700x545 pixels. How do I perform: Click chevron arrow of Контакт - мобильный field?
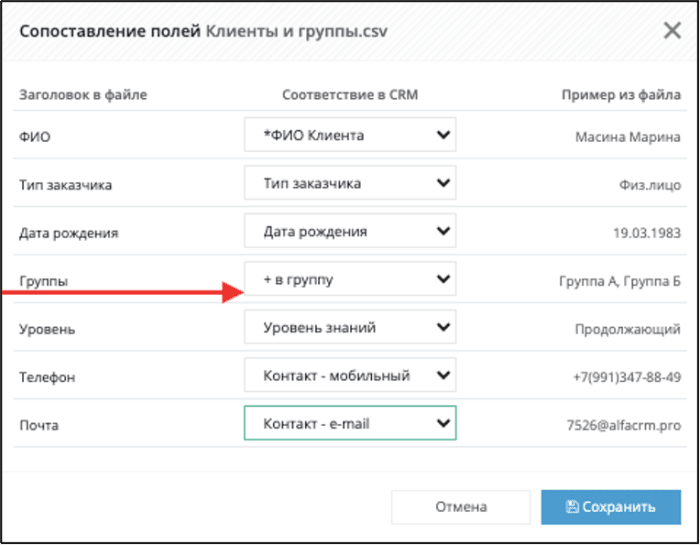point(443,375)
